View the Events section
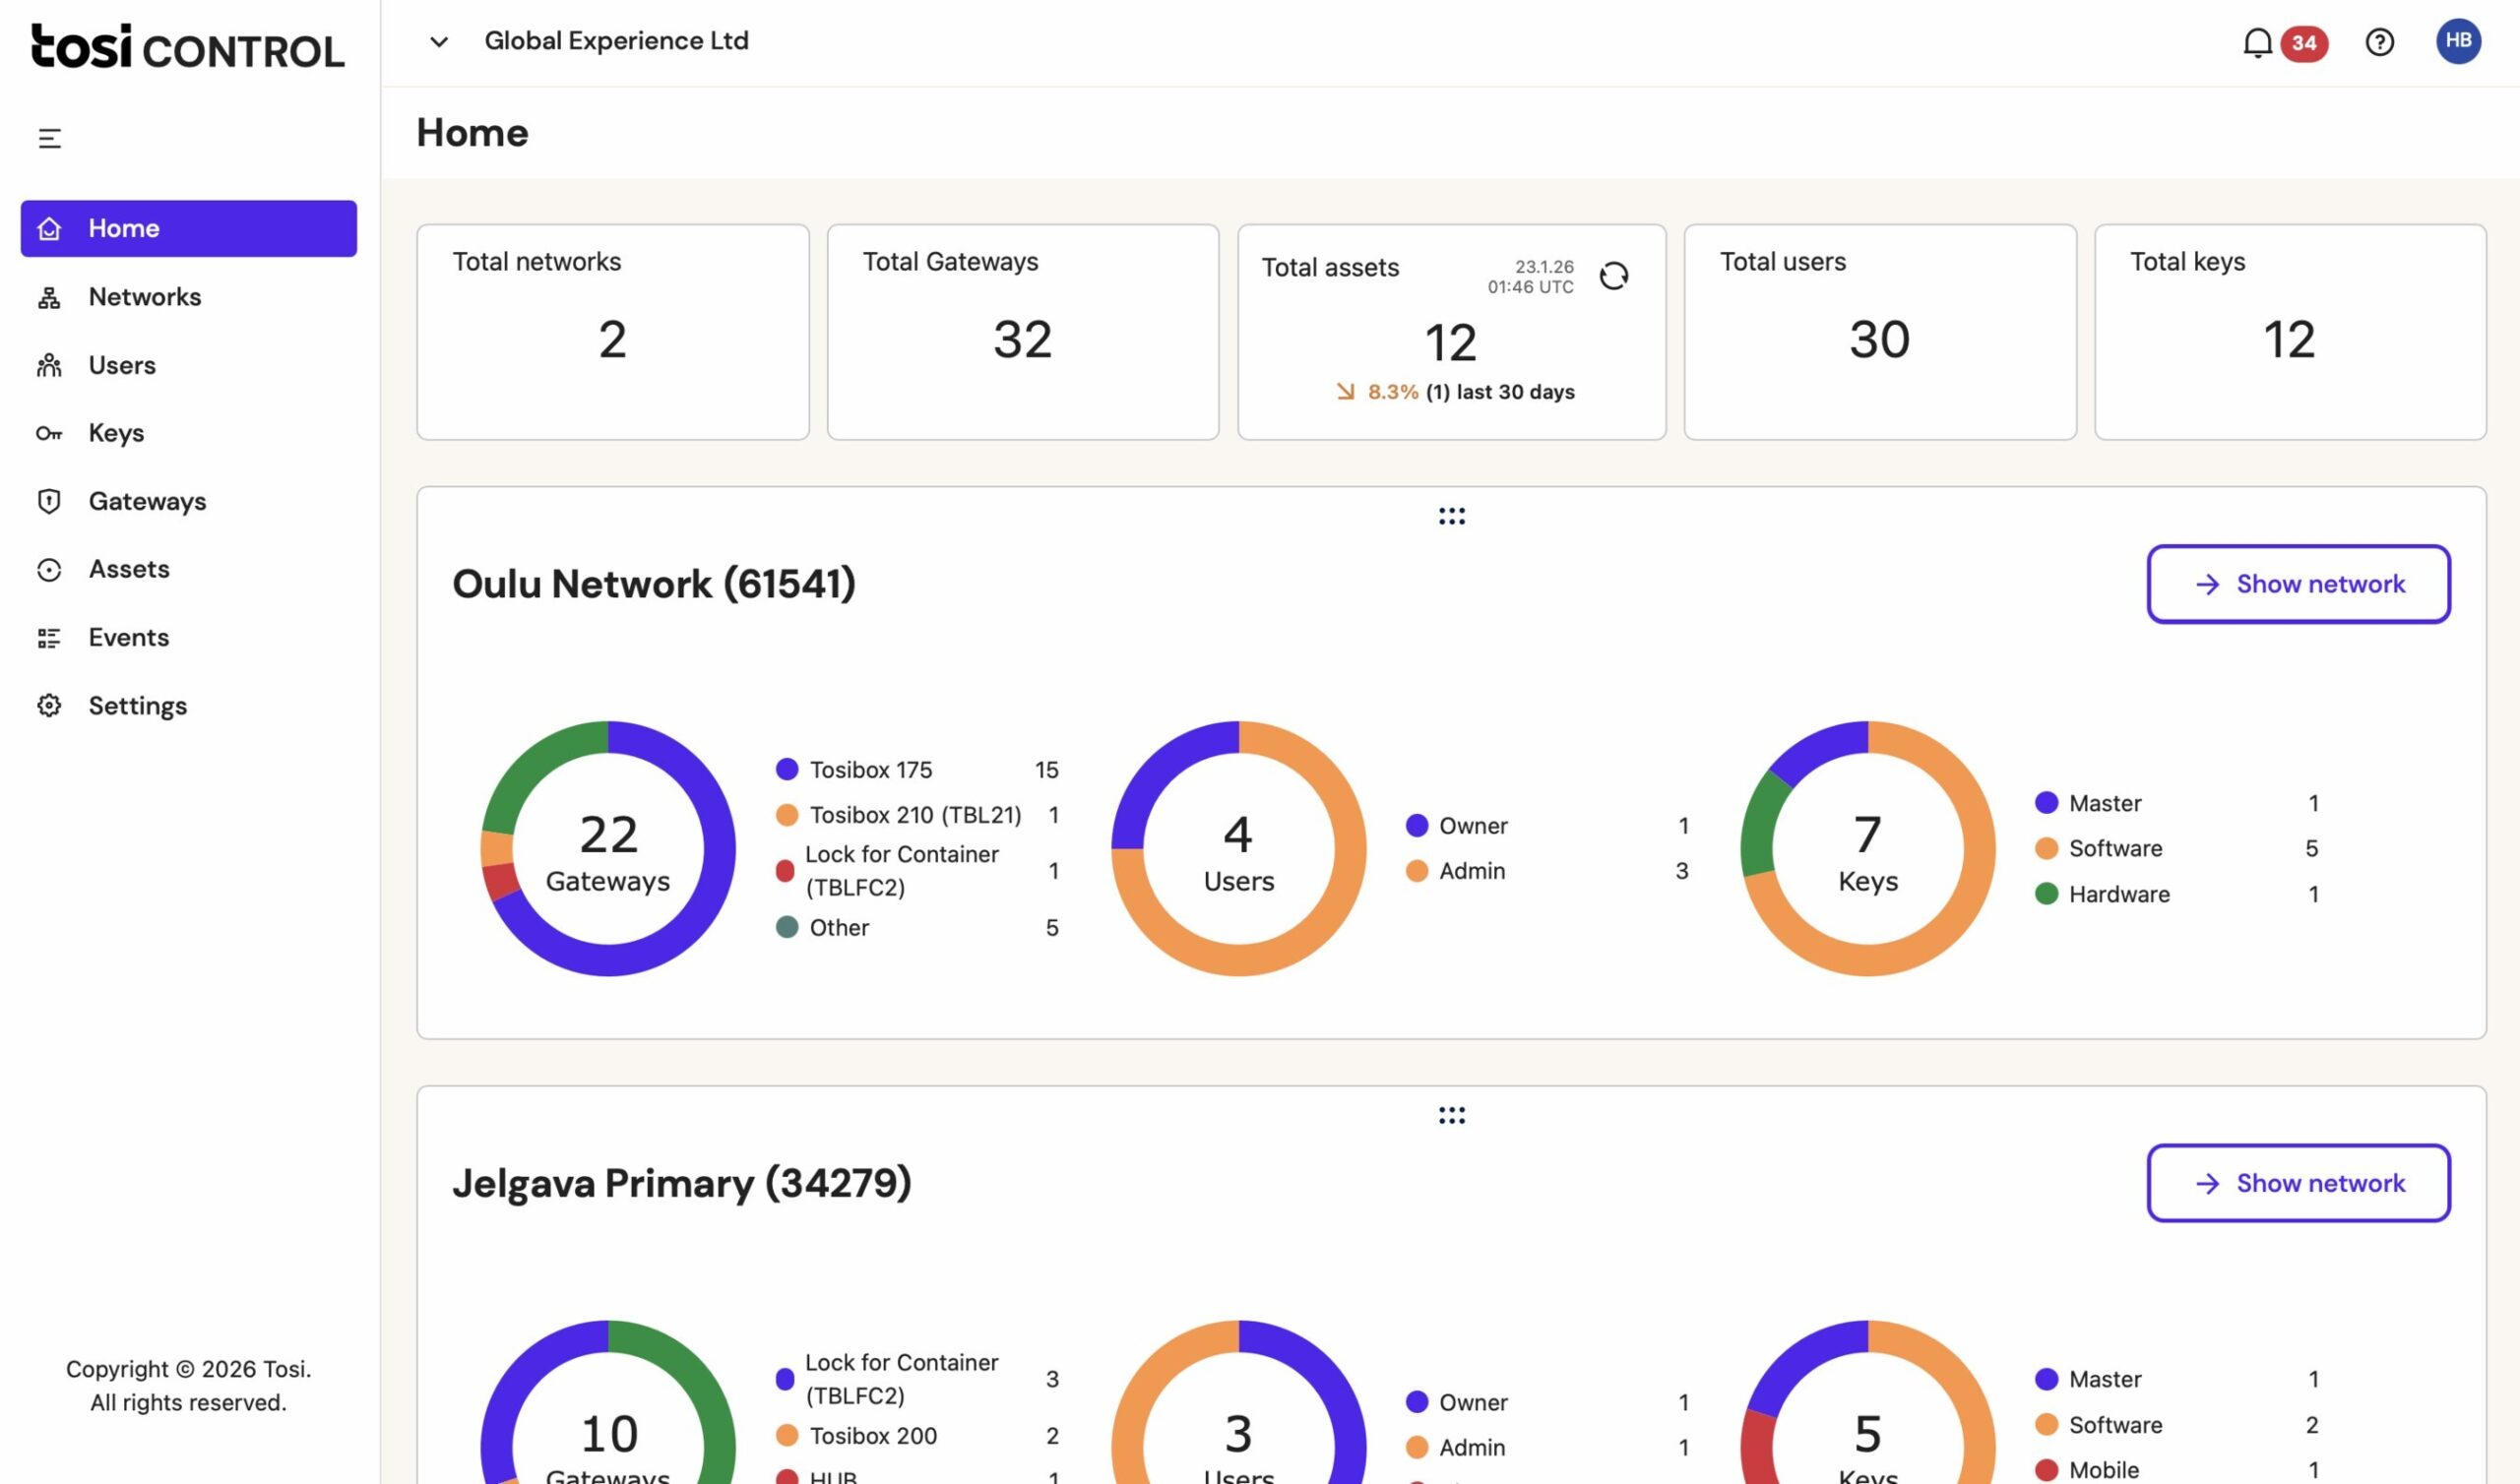The height and width of the screenshot is (1484, 2520). pos(127,636)
